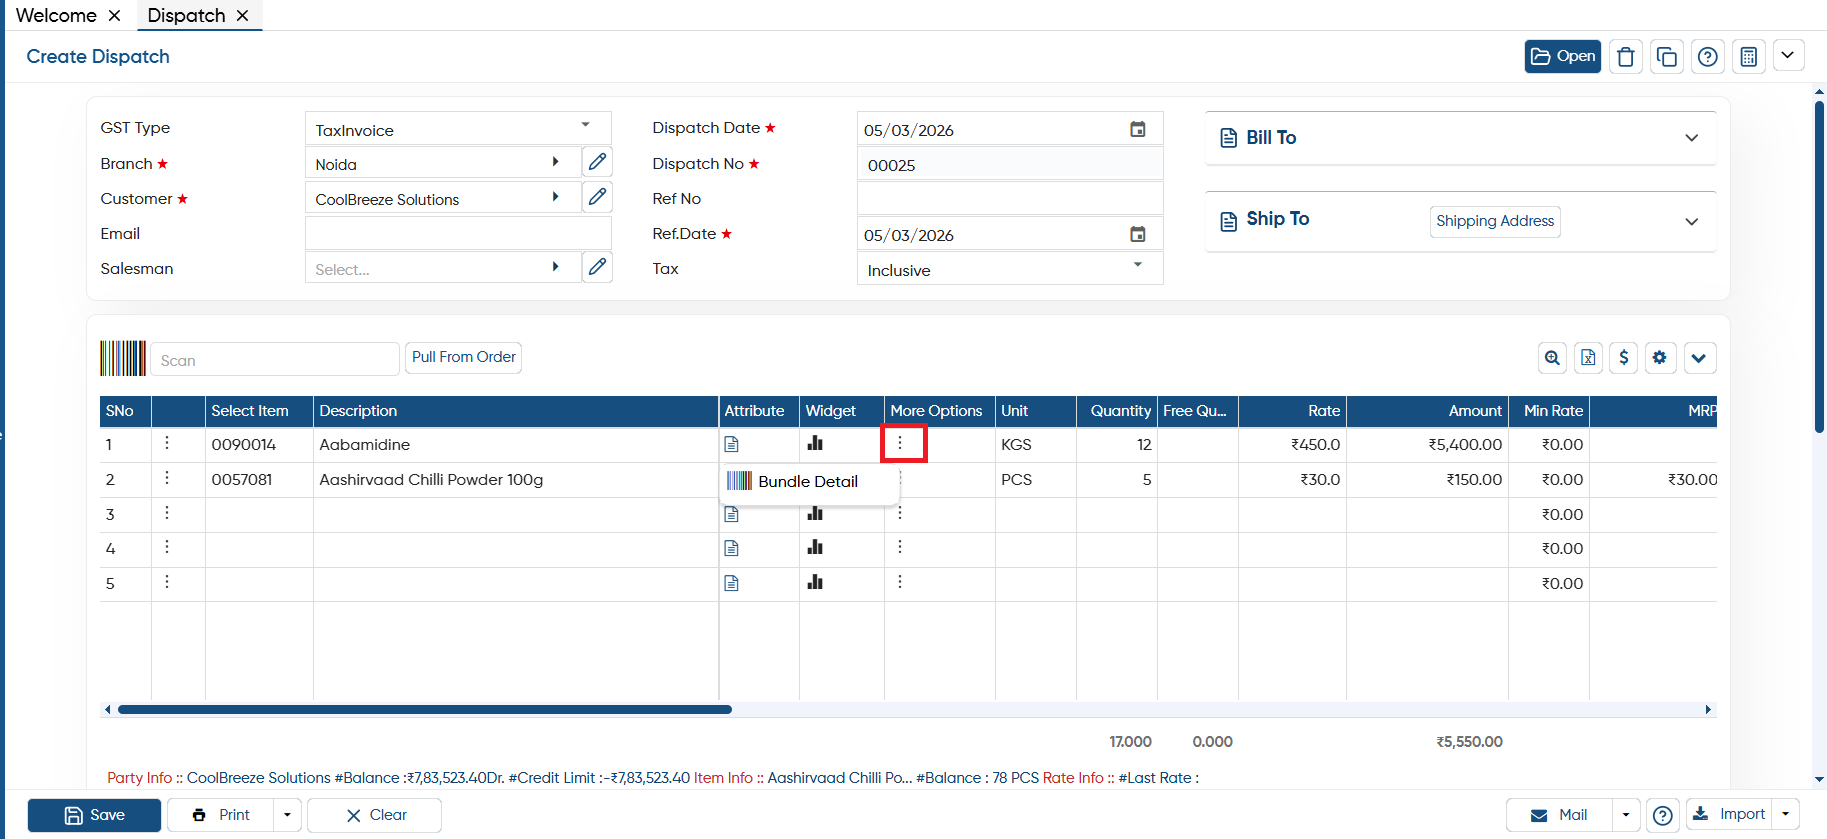Image resolution: width=1827 pixels, height=839 pixels.
Task: Select Bundle Detail menu option
Action: [x=807, y=481]
